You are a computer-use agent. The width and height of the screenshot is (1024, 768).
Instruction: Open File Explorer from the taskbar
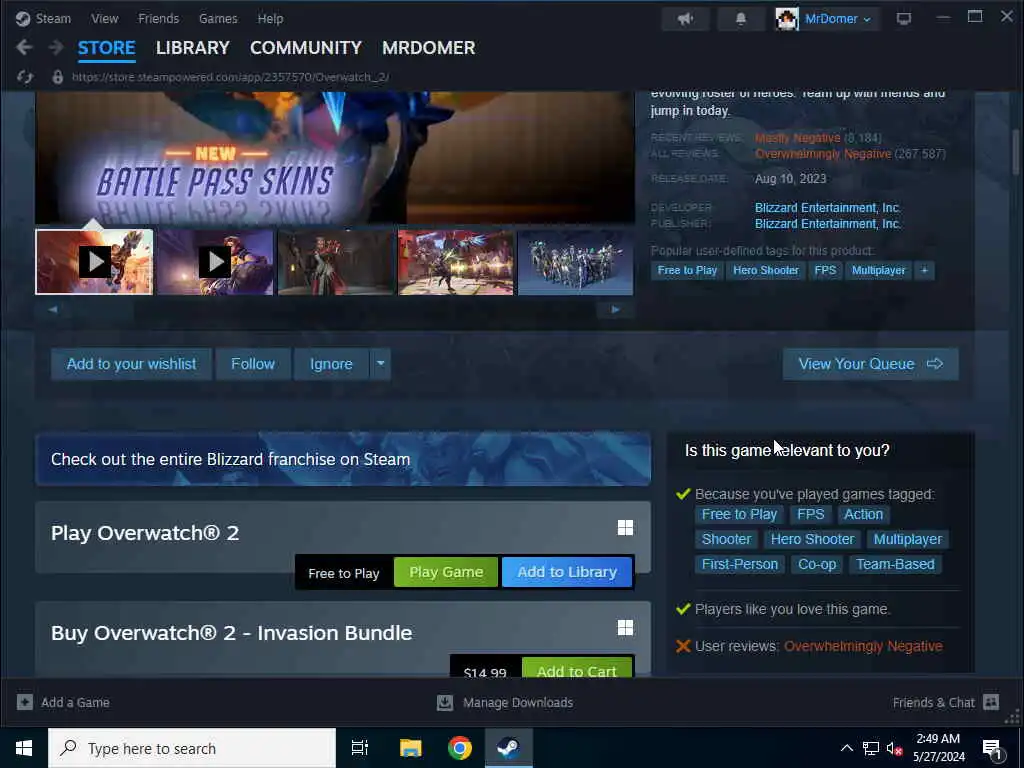coord(411,748)
